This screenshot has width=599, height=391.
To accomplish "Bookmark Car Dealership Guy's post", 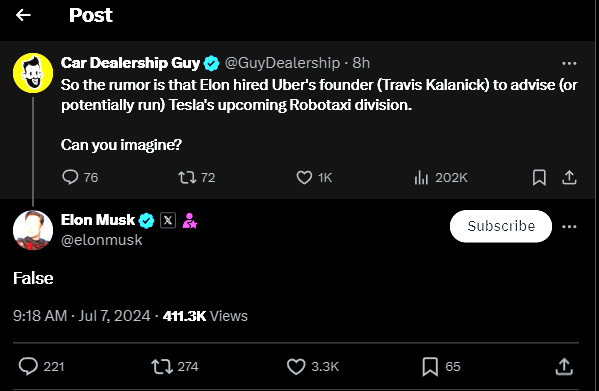I will (539, 178).
